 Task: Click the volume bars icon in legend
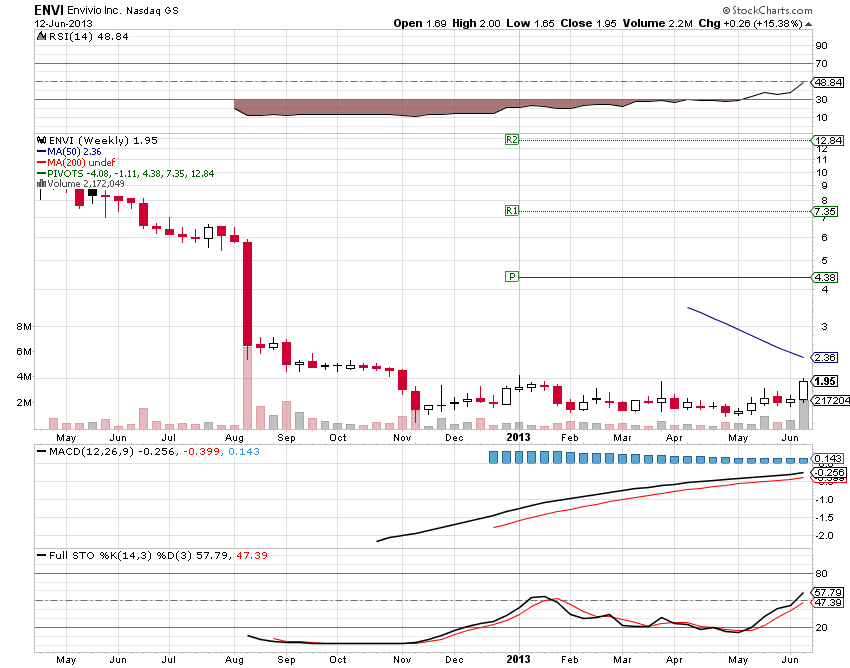coord(42,184)
